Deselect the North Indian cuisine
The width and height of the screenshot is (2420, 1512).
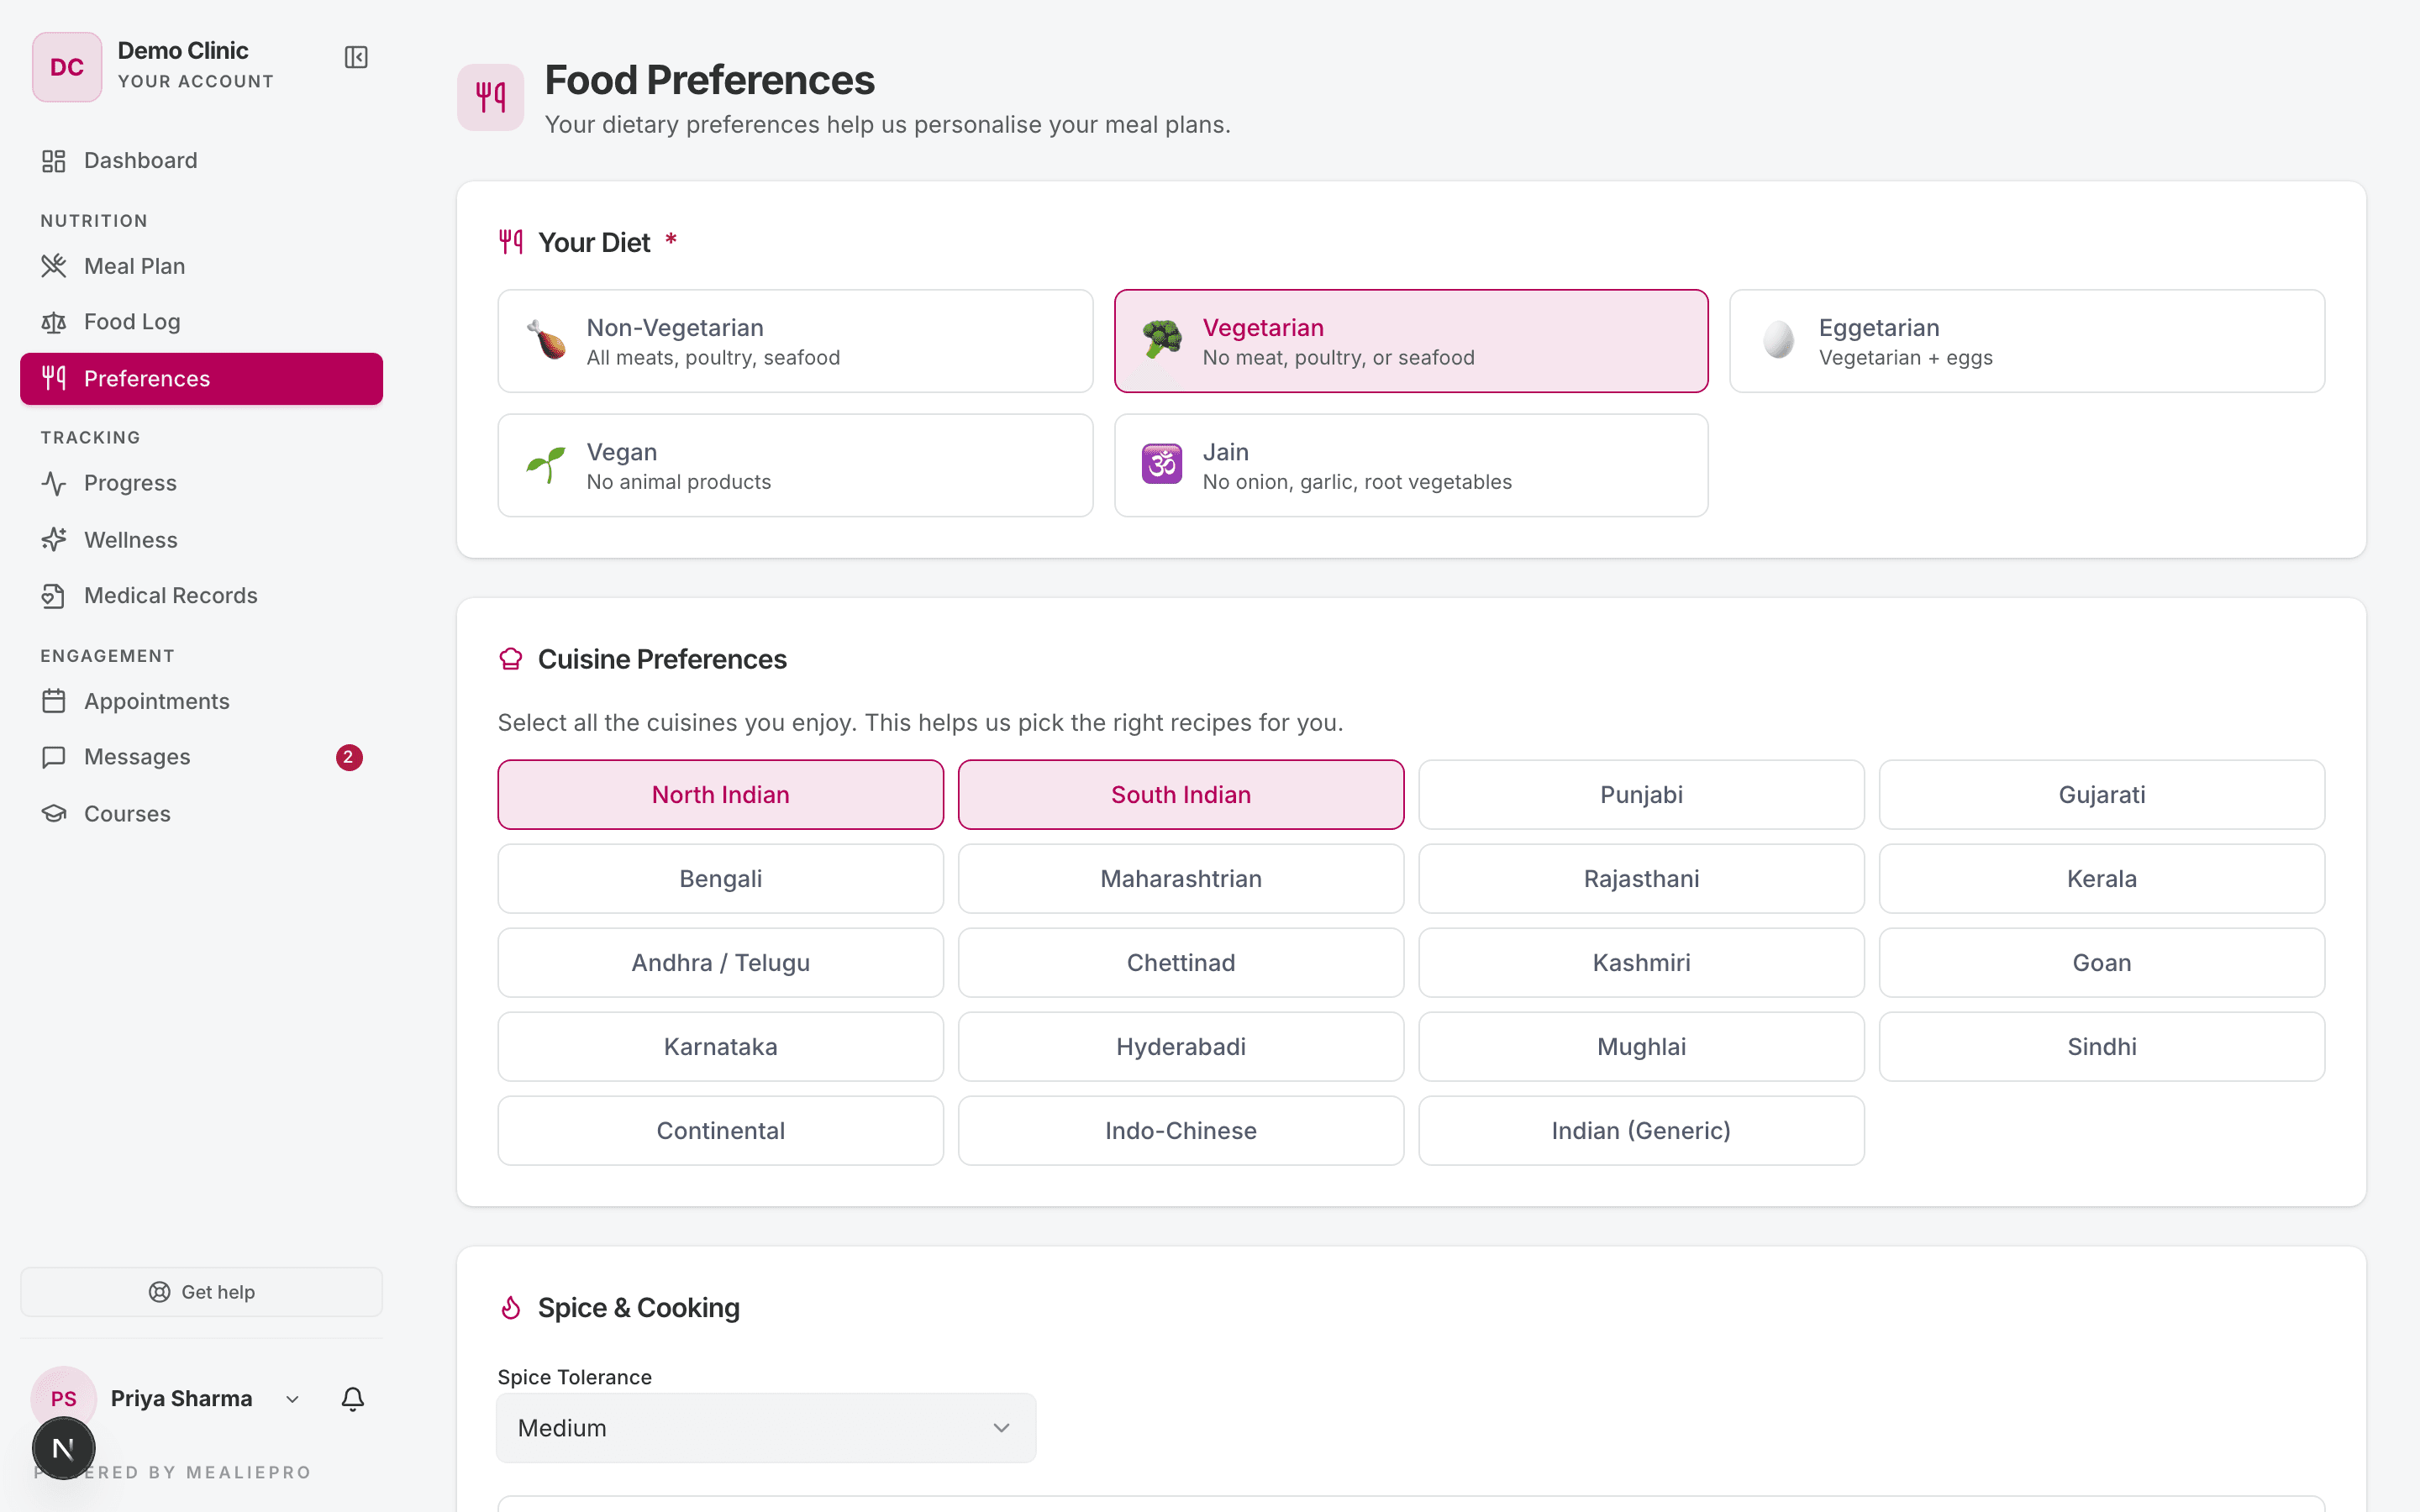point(721,795)
